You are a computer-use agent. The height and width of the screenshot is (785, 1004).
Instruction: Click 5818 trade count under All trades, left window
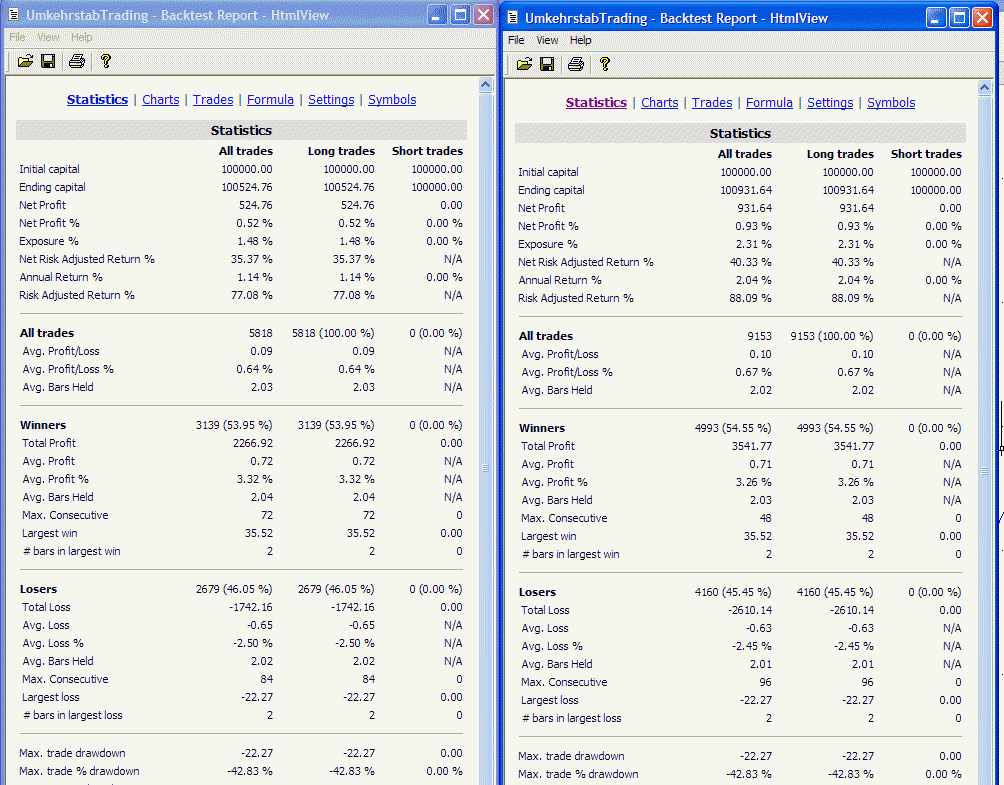261,333
